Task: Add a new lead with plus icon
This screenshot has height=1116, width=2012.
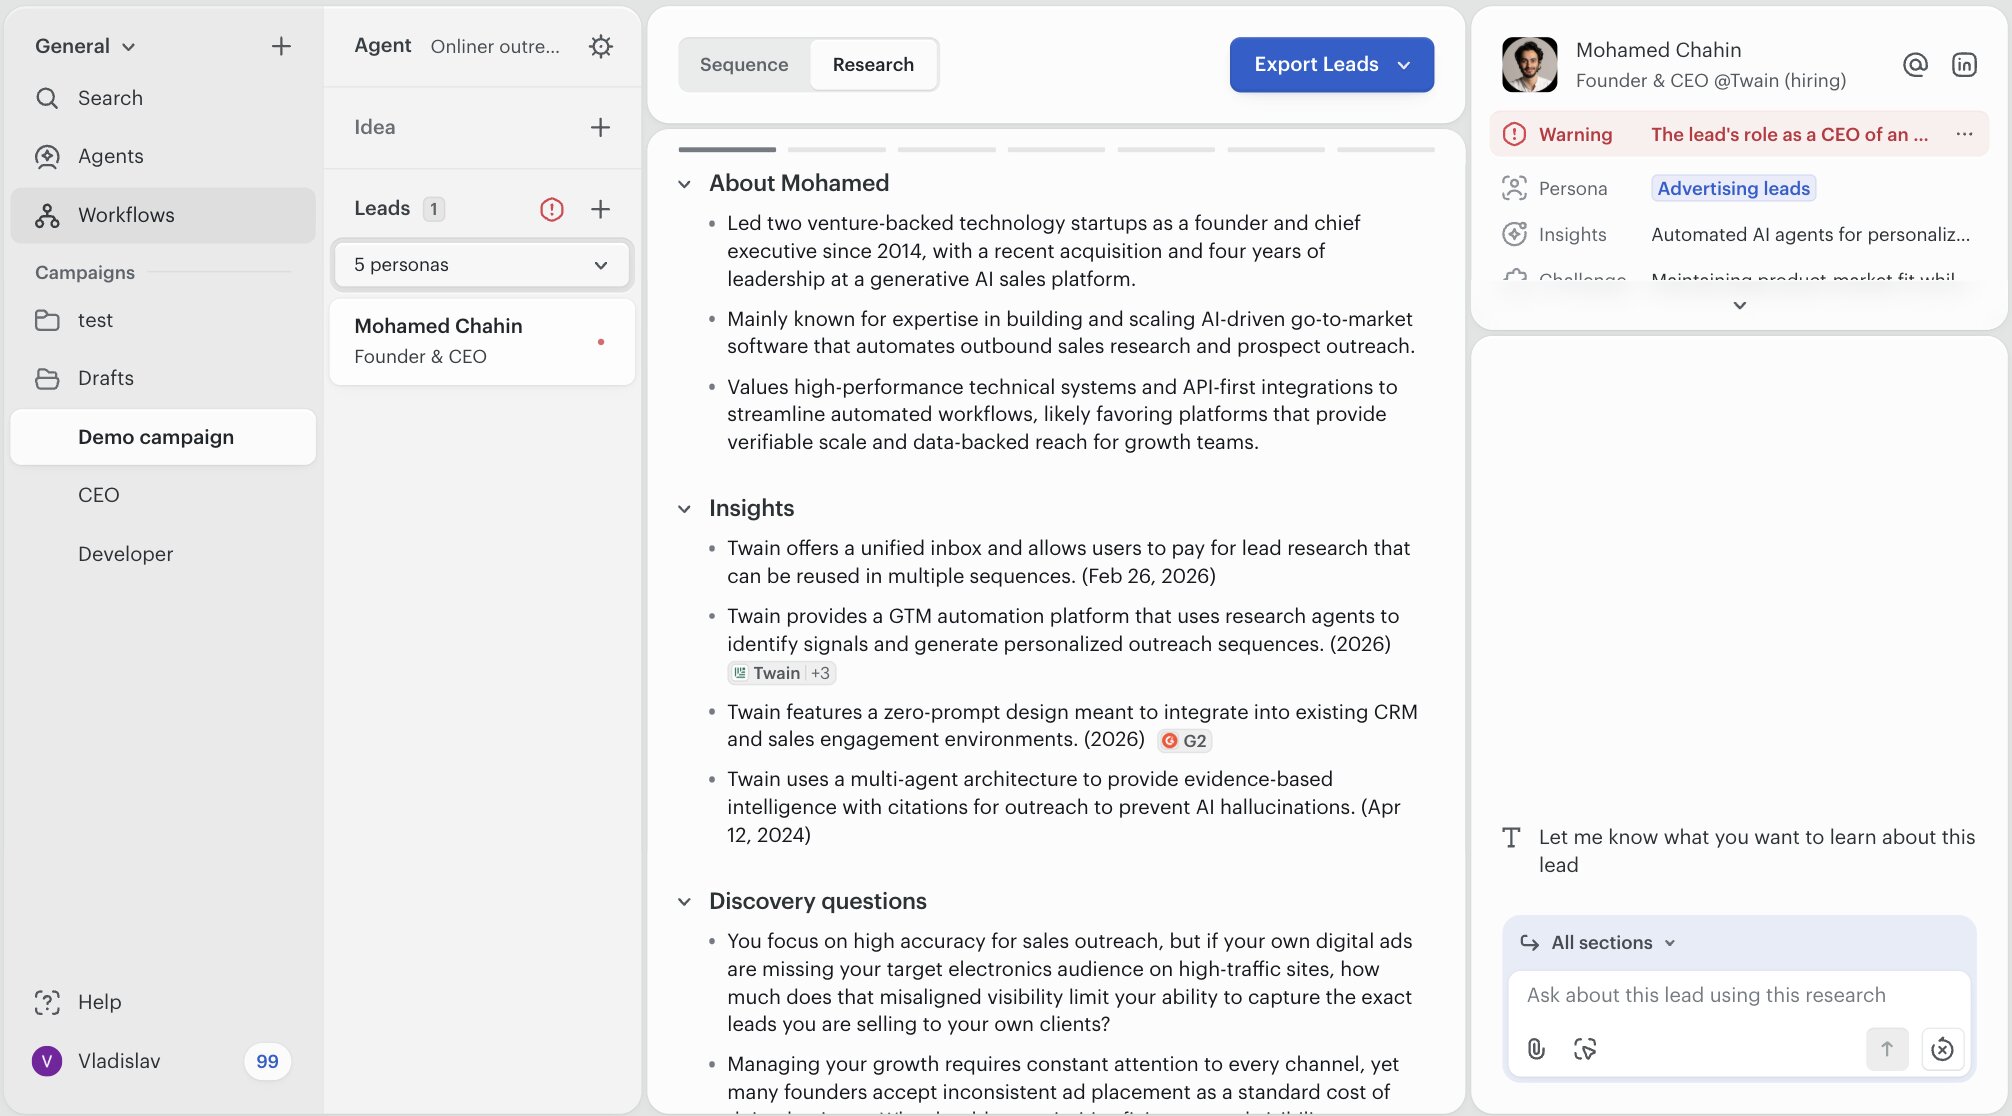Action: click(x=600, y=209)
